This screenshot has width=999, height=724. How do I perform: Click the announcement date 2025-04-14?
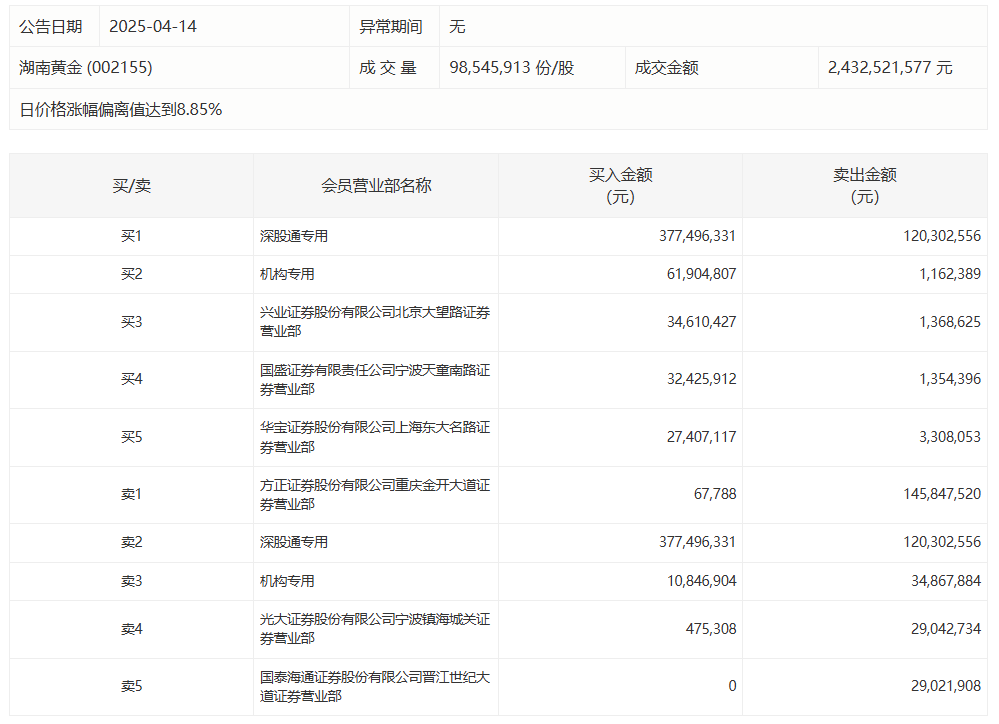[153, 27]
